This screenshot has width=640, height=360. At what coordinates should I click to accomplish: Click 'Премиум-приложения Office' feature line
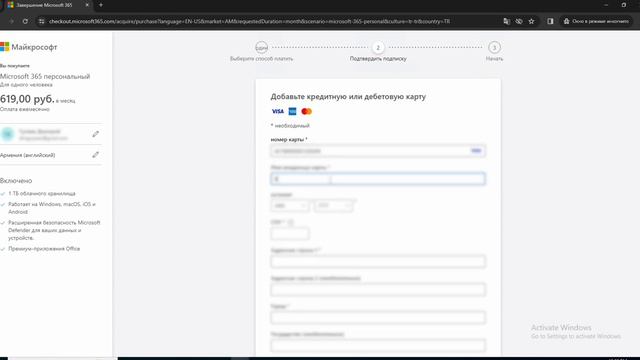click(x=44, y=249)
